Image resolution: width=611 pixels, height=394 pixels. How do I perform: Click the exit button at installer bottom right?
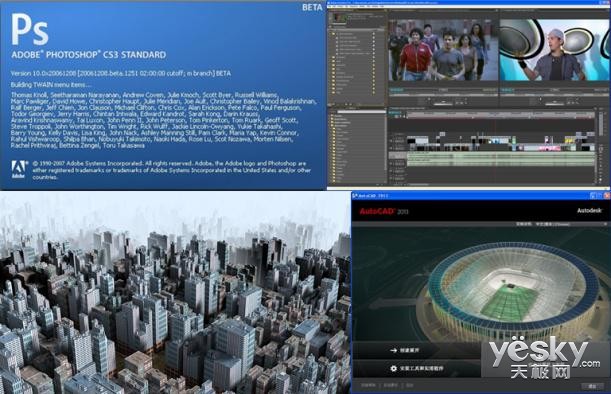[x=592, y=386]
